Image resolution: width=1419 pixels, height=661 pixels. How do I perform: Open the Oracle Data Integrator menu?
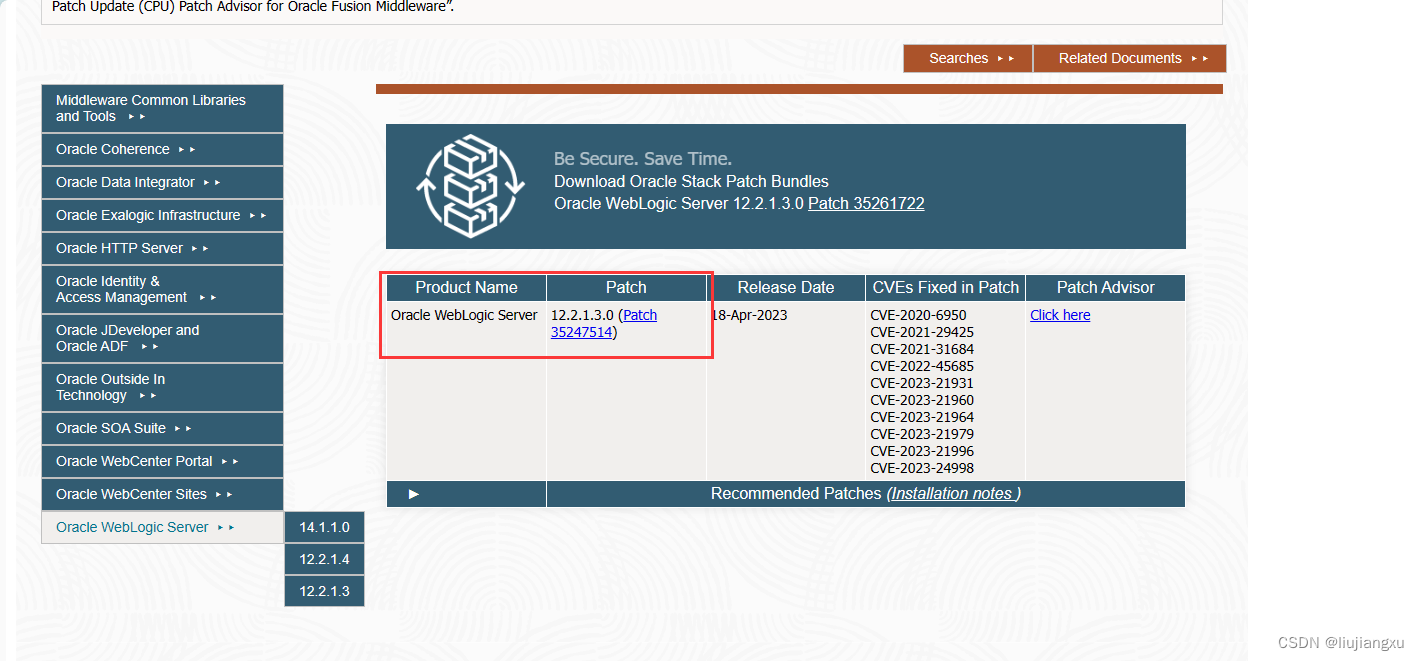point(162,182)
